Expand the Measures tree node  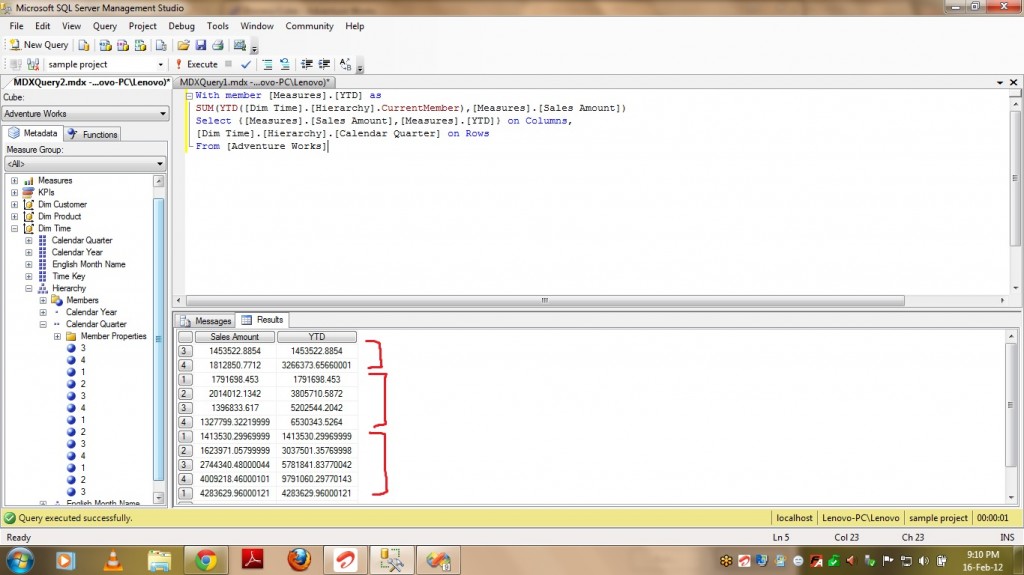[x=15, y=181]
